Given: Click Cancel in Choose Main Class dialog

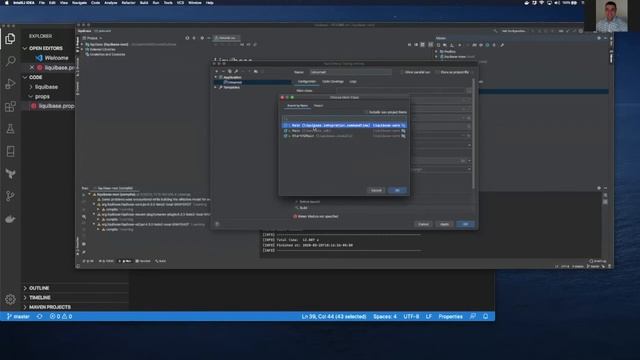Looking at the screenshot, I should pos(376,190).
